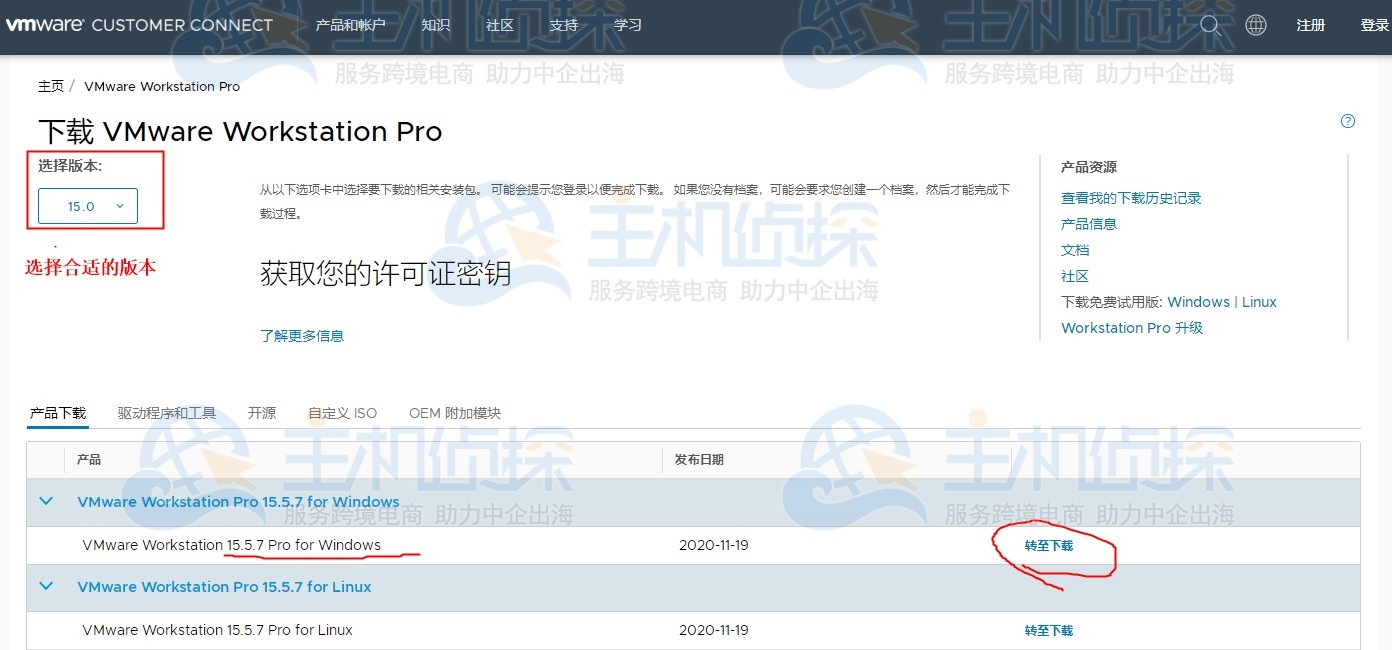The height and width of the screenshot is (650, 1392).
Task: Click 转至下载 for Workstation Pro for Windows
Action: pyautogui.click(x=1047, y=545)
